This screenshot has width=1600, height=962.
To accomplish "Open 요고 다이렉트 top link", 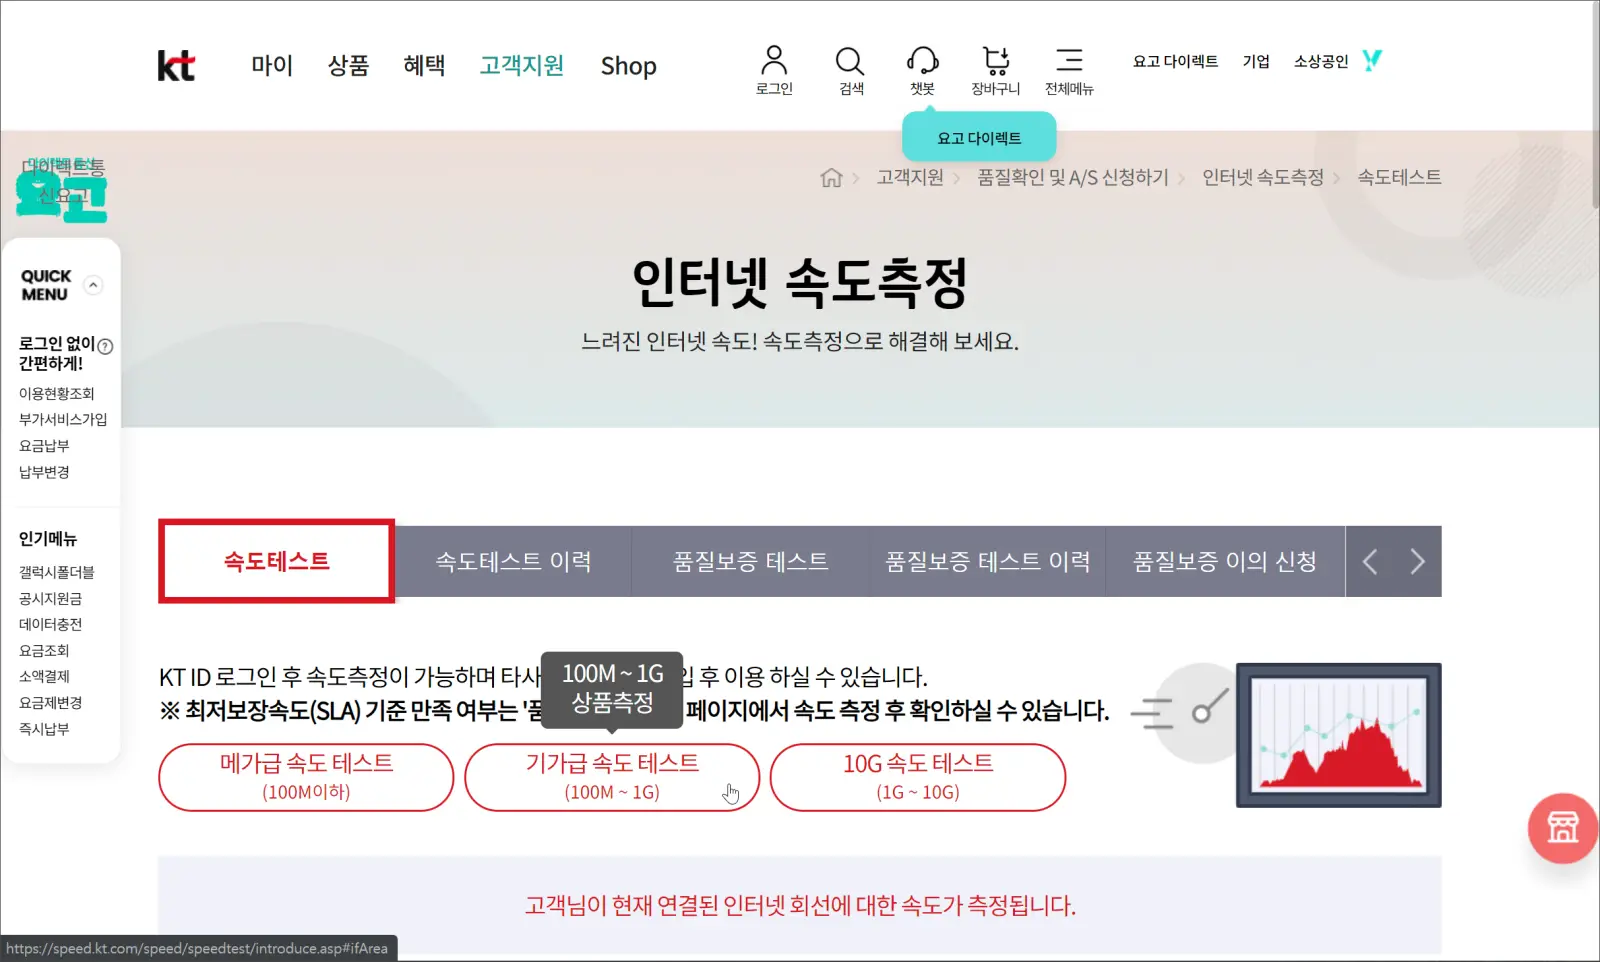I will [x=1175, y=61].
